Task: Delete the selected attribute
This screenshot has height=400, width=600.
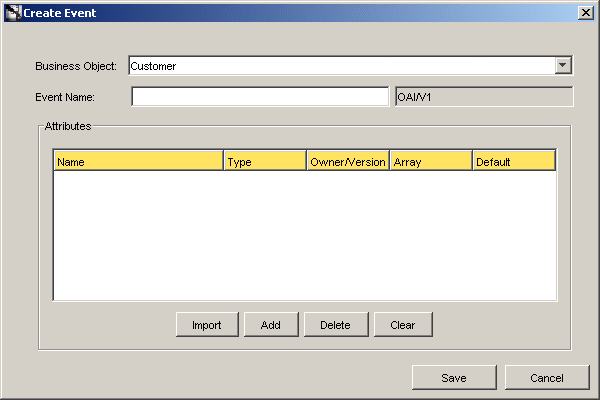Action: pyautogui.click(x=336, y=325)
